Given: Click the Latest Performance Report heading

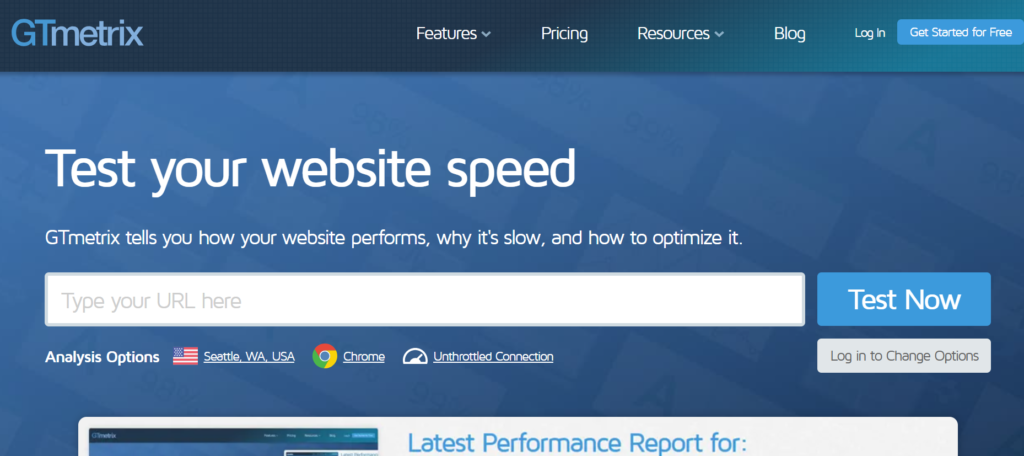Looking at the screenshot, I should coord(577,442).
